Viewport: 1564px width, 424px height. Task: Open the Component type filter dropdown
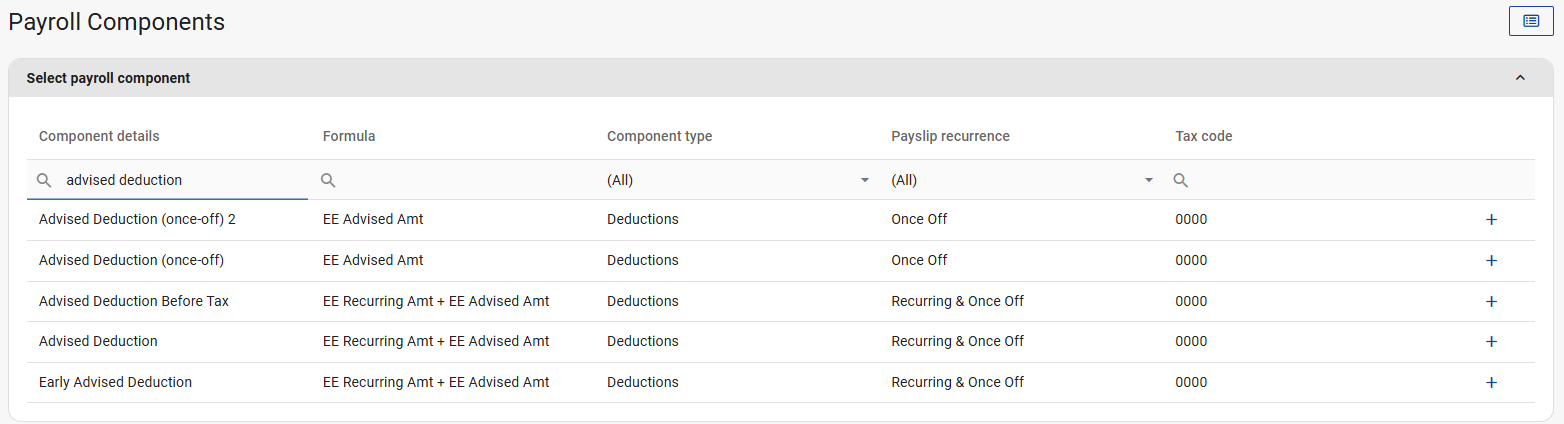click(x=738, y=180)
